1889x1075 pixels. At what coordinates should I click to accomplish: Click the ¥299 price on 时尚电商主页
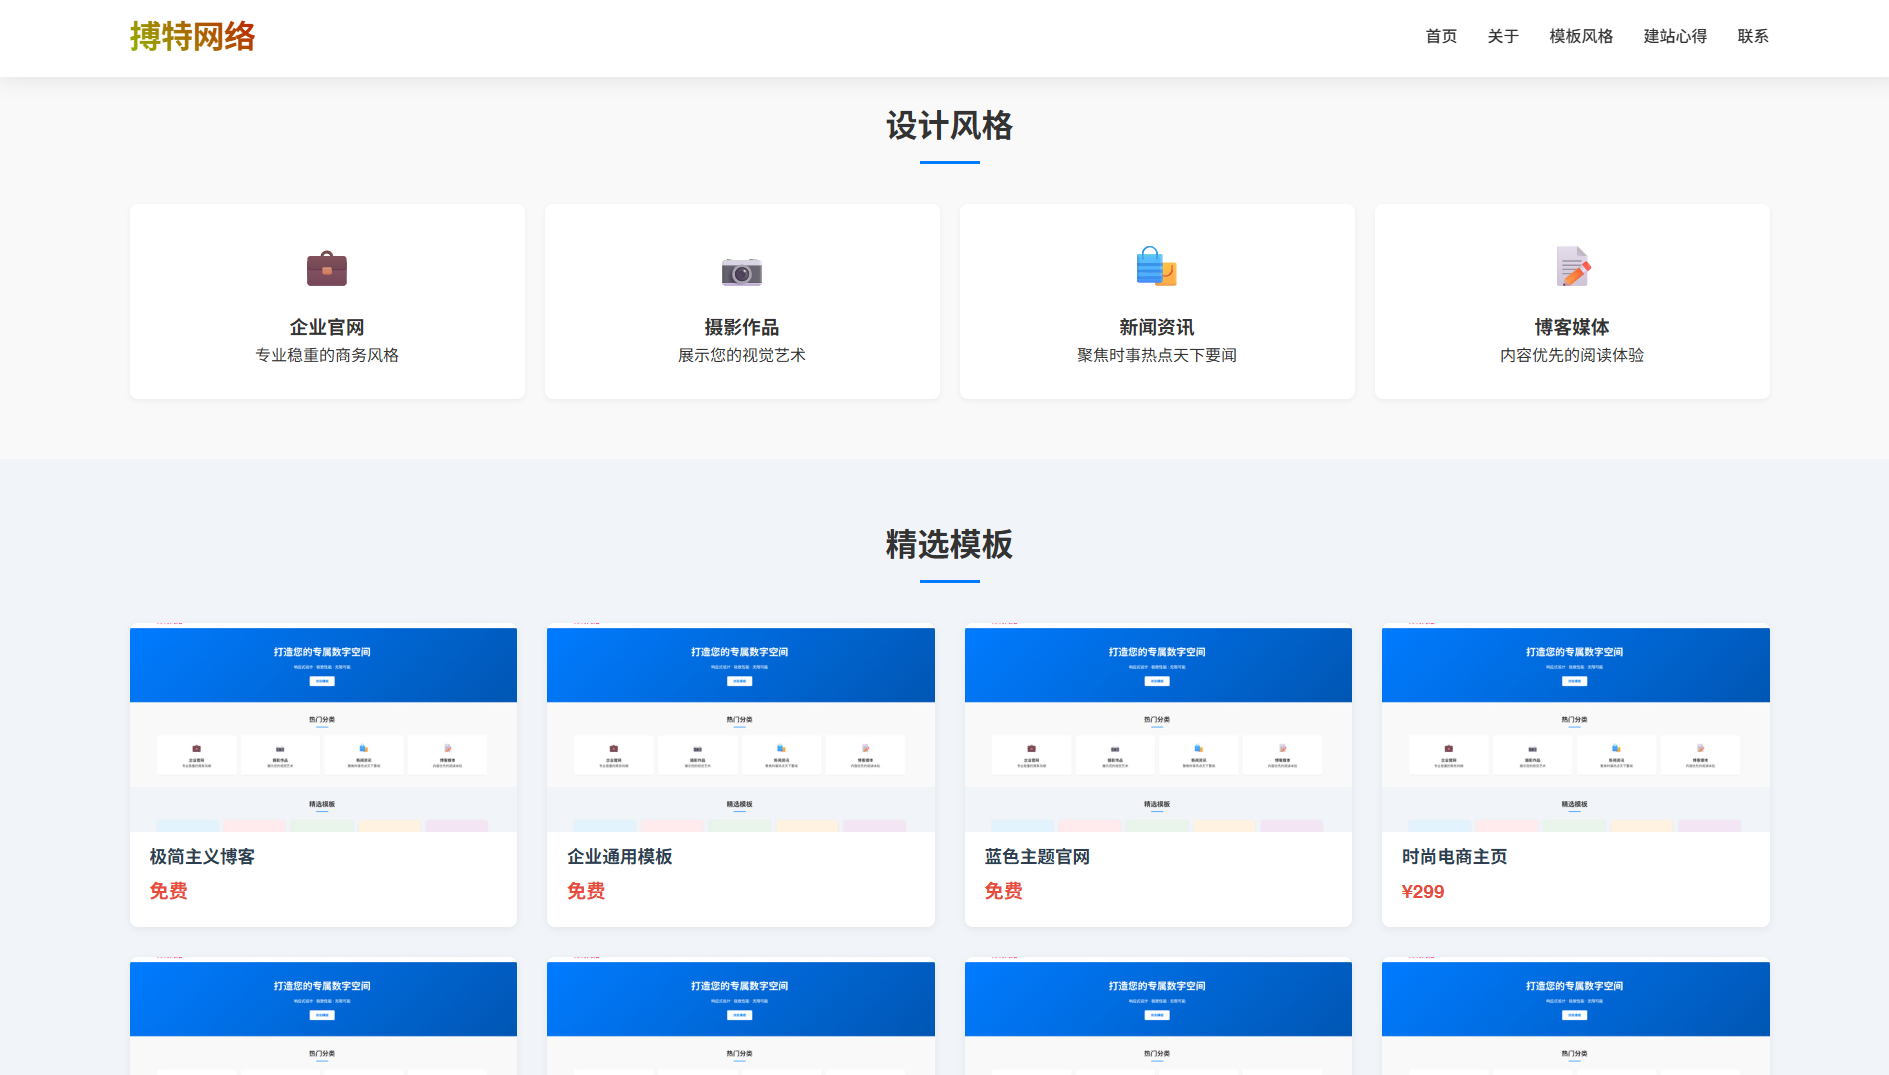[1422, 892]
